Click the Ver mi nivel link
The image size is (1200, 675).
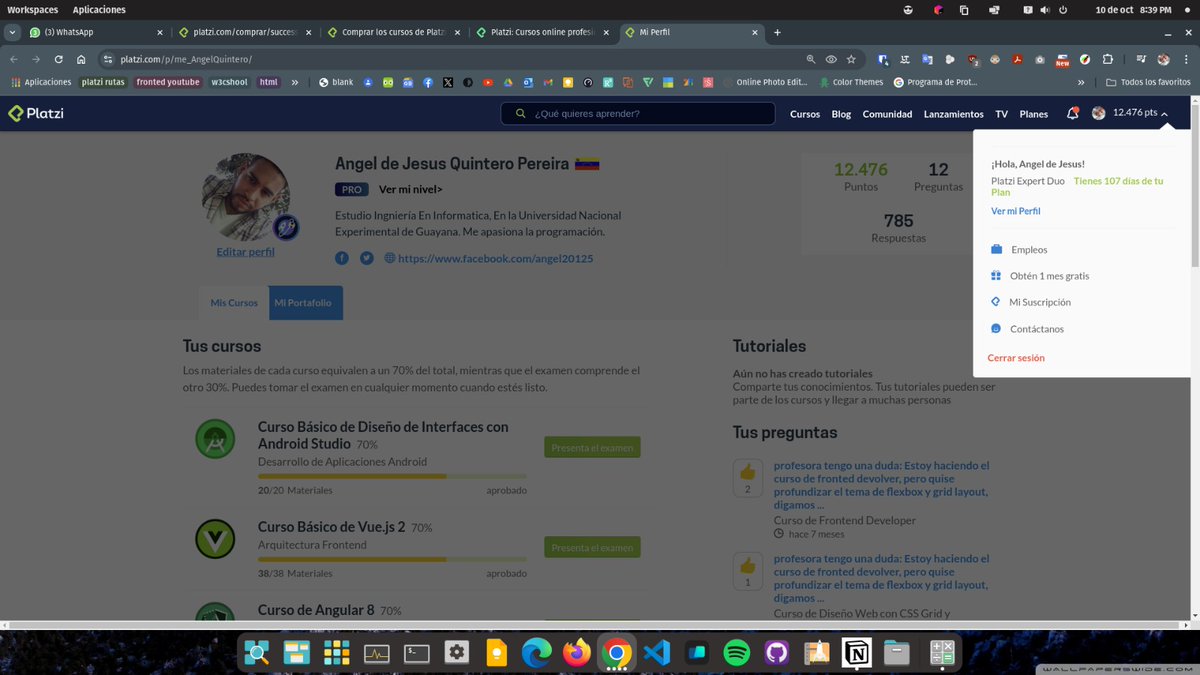tap(410, 189)
